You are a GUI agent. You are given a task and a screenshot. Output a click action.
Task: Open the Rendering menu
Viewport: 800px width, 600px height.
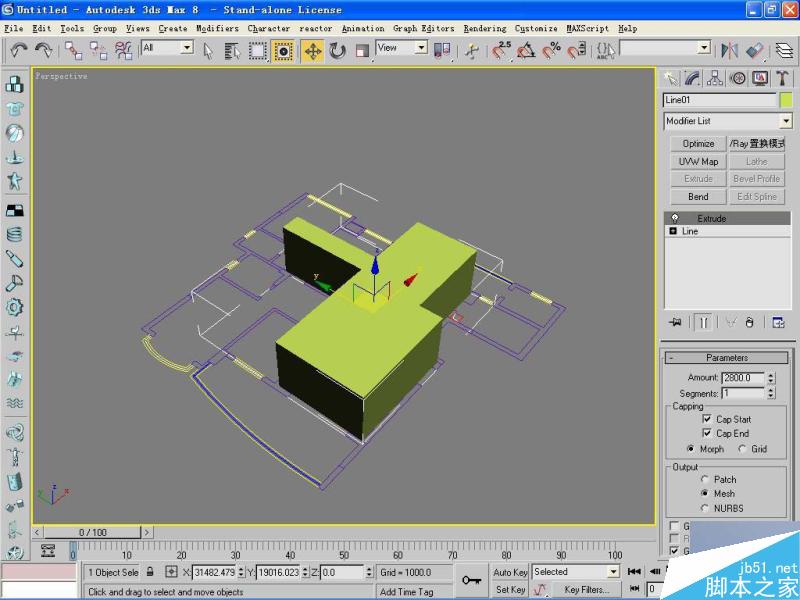click(x=484, y=28)
